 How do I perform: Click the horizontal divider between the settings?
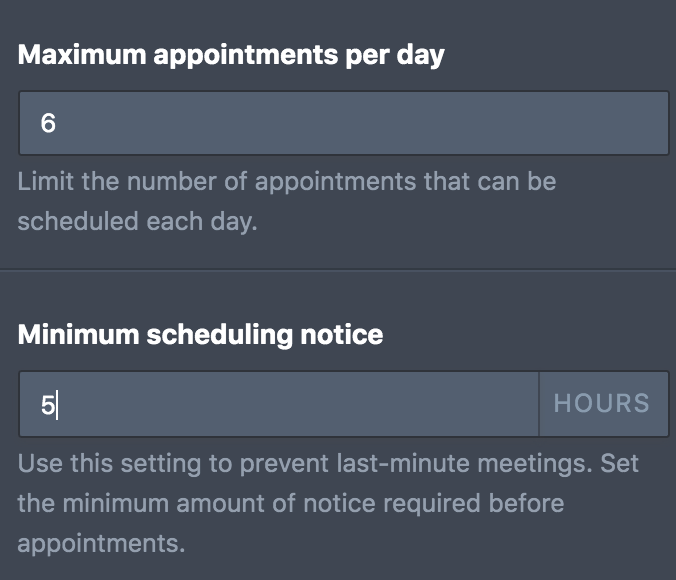(338, 270)
